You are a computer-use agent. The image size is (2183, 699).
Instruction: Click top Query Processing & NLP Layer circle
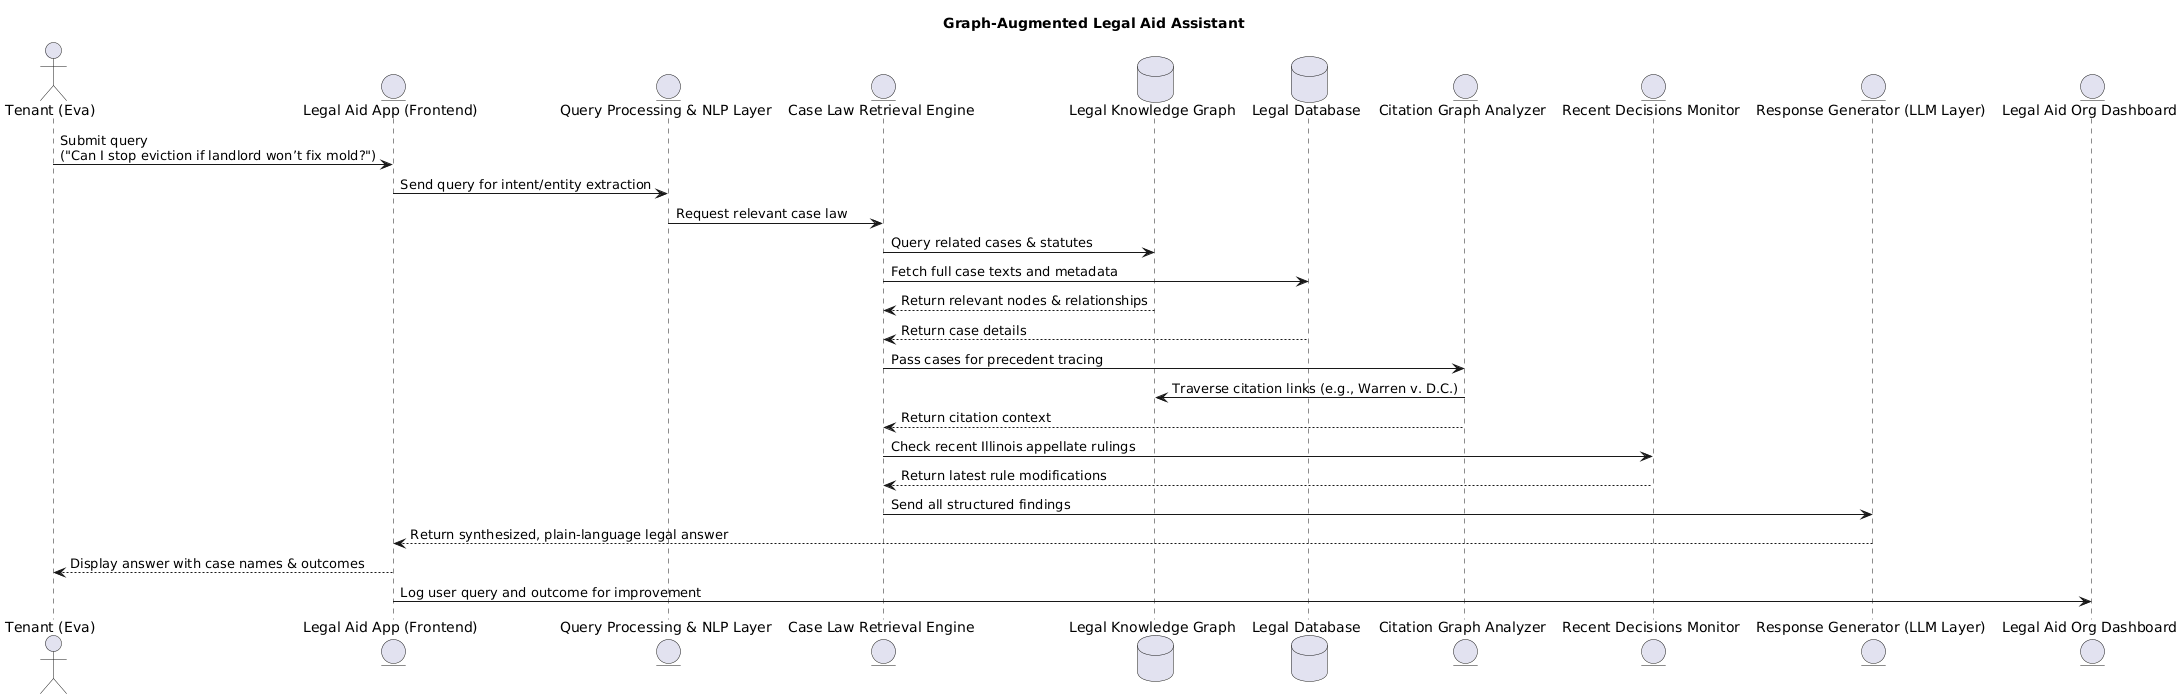(668, 87)
